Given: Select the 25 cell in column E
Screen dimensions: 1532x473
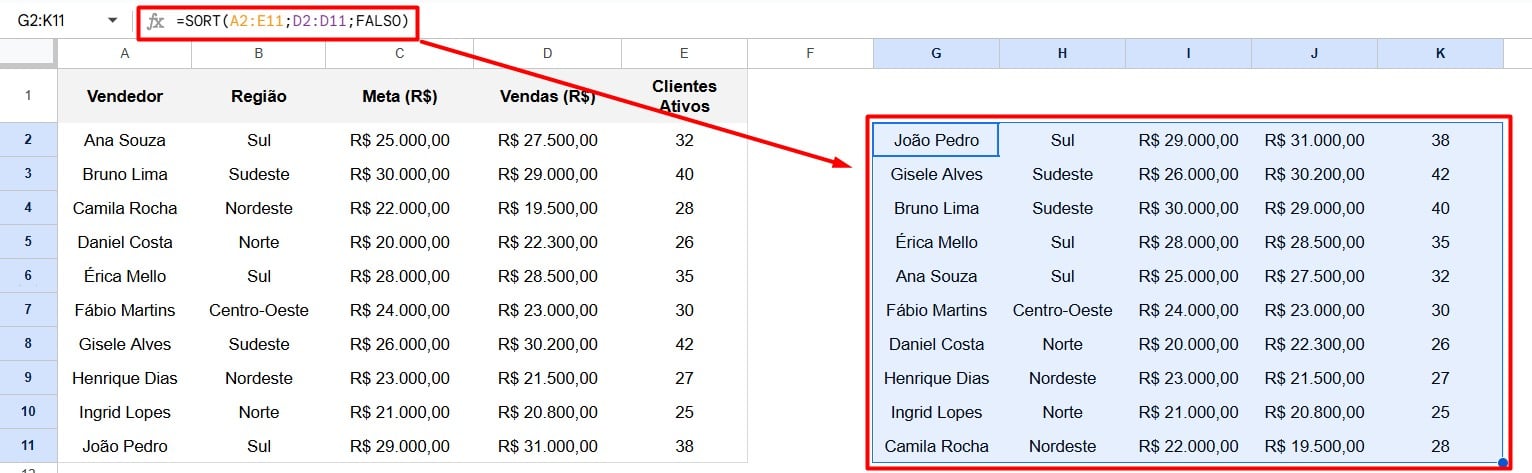Looking at the screenshot, I should tap(684, 412).
